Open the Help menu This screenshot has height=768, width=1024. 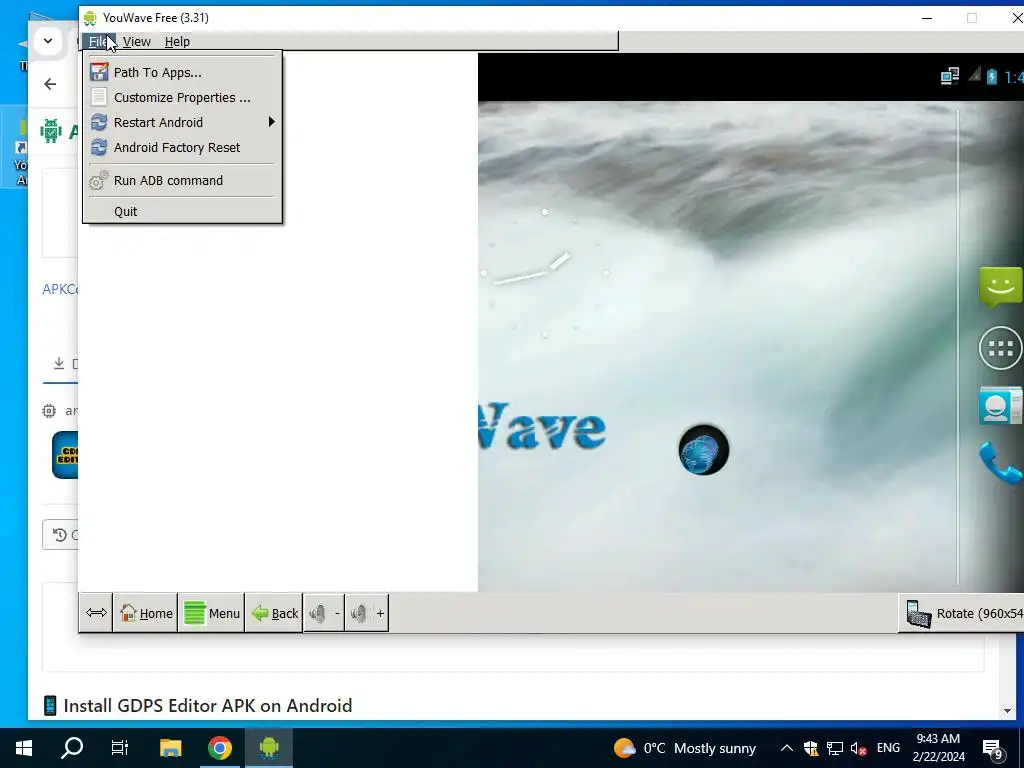177,41
